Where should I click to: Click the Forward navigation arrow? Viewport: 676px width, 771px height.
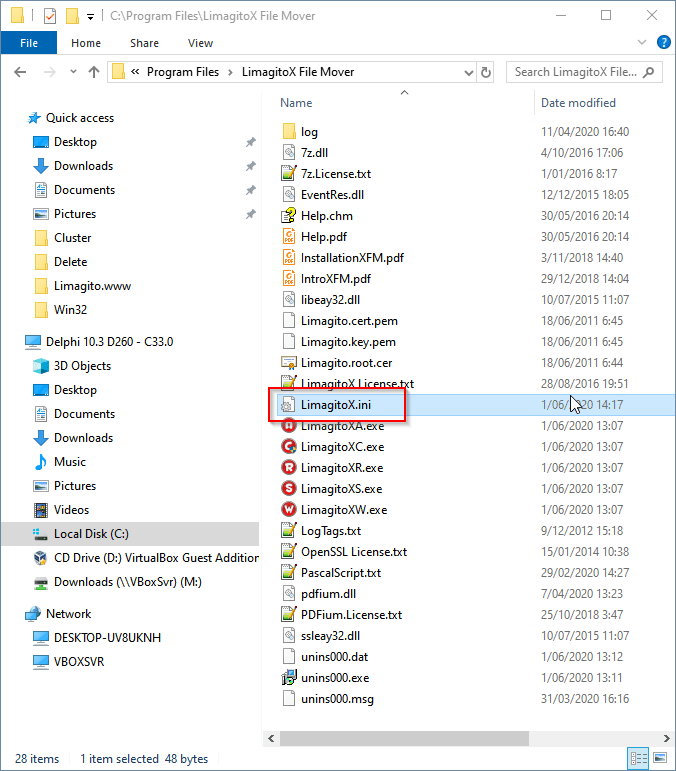coord(50,72)
